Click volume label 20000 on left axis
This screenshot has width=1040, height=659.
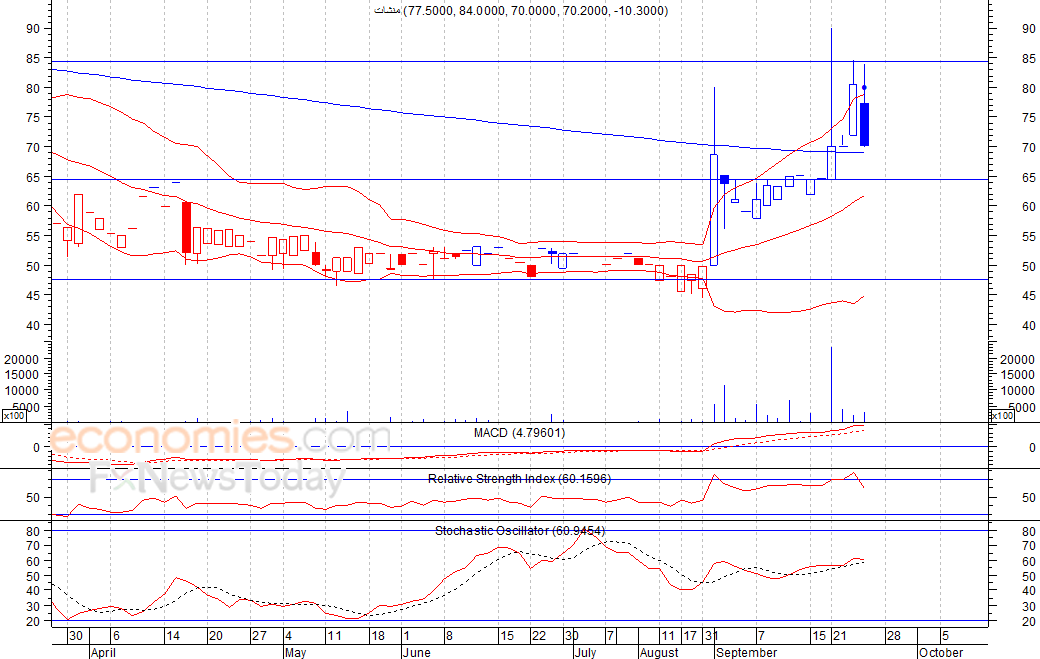(x=22, y=359)
